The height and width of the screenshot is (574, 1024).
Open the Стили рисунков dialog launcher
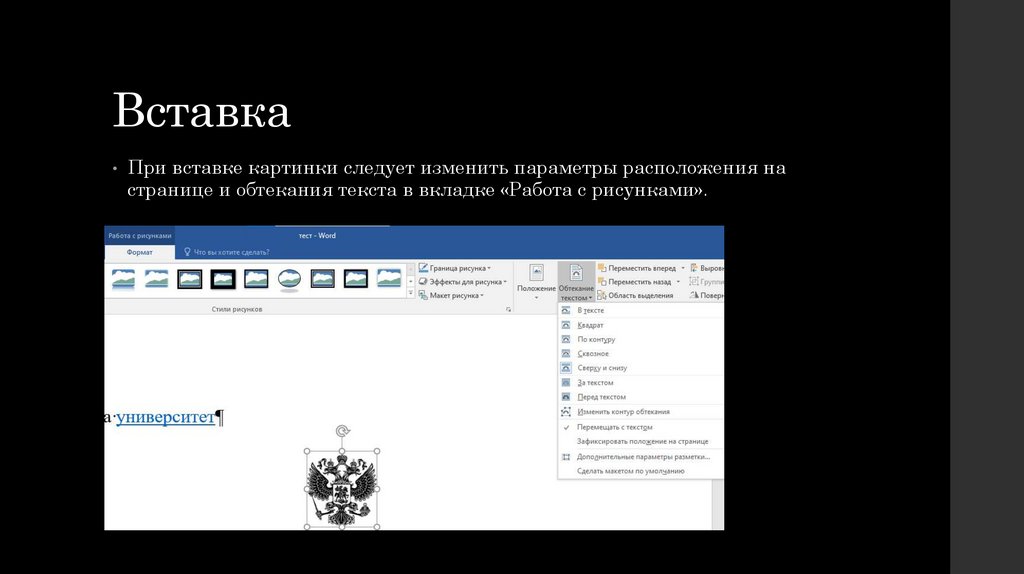coord(508,310)
